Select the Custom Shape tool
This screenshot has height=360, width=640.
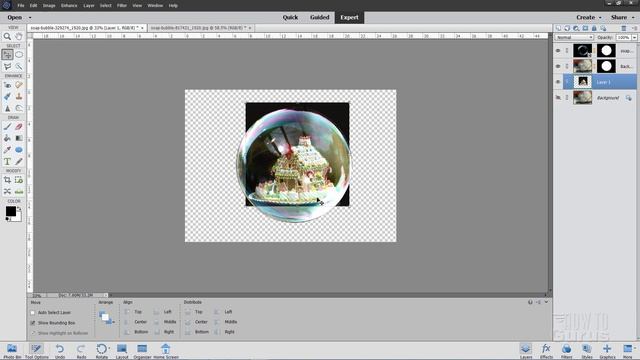[19, 150]
